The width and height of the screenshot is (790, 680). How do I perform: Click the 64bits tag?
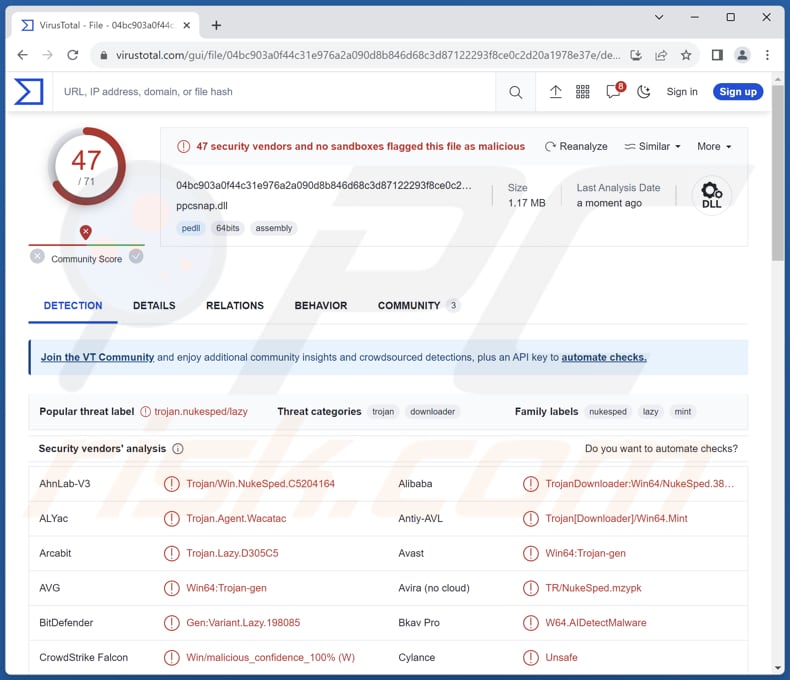[x=228, y=228]
